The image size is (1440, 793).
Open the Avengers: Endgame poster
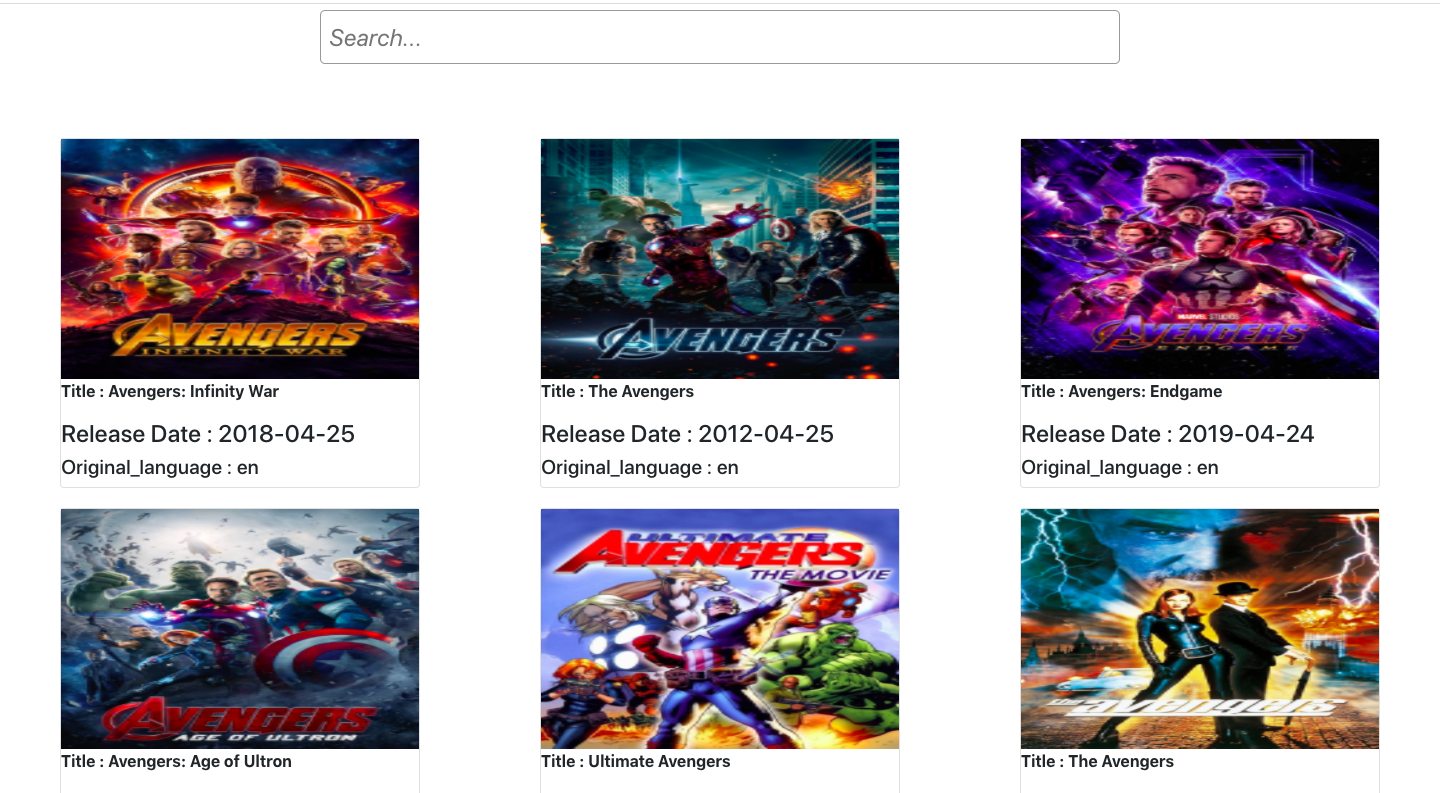[x=1200, y=259]
